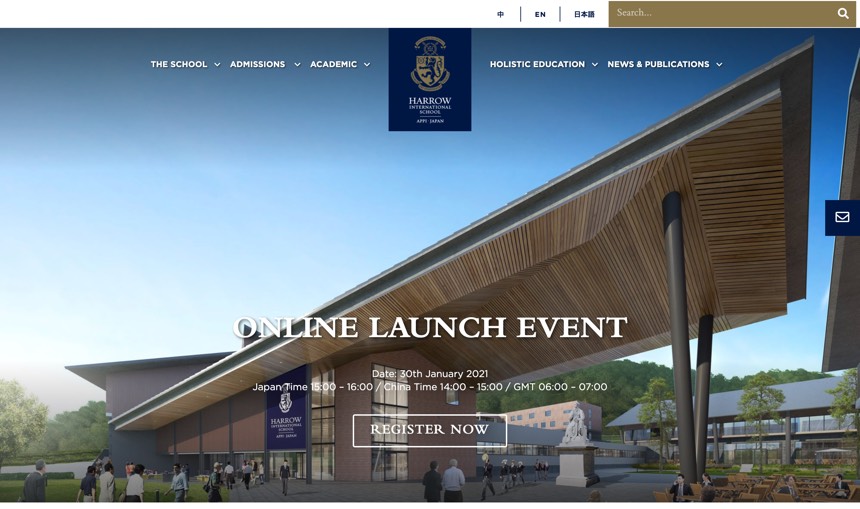Image resolution: width=860 pixels, height=509 pixels.
Task: Open The School menu item
Action: [179, 64]
